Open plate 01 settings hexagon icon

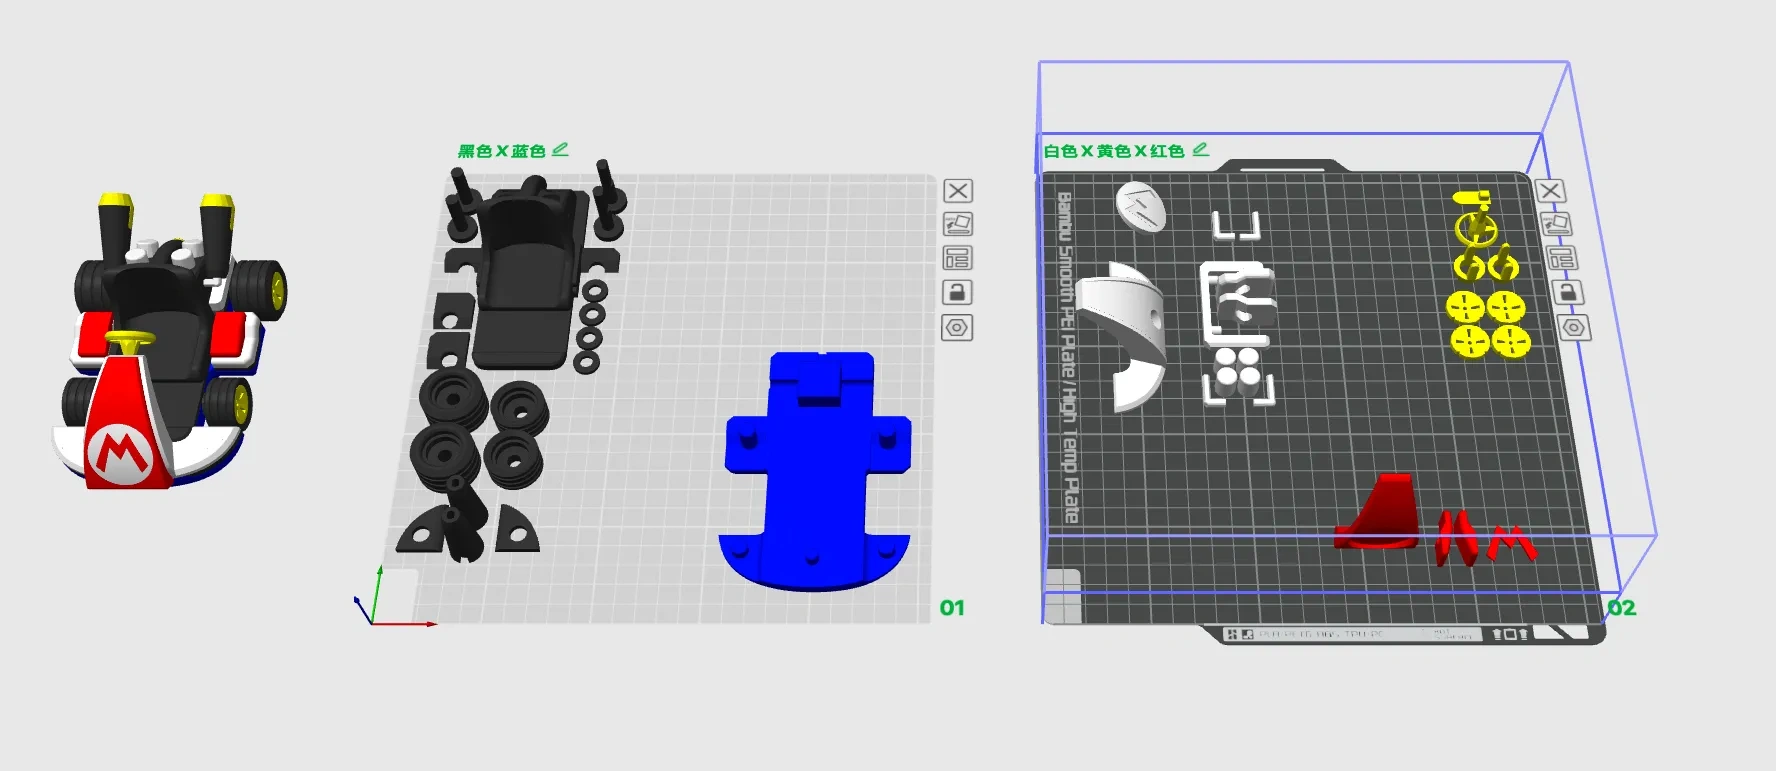(x=958, y=327)
